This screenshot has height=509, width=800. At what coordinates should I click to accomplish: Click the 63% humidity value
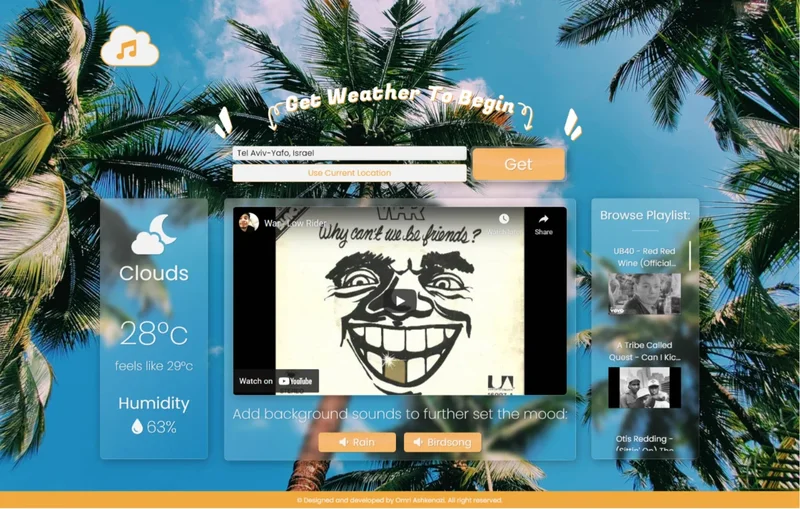[161, 427]
